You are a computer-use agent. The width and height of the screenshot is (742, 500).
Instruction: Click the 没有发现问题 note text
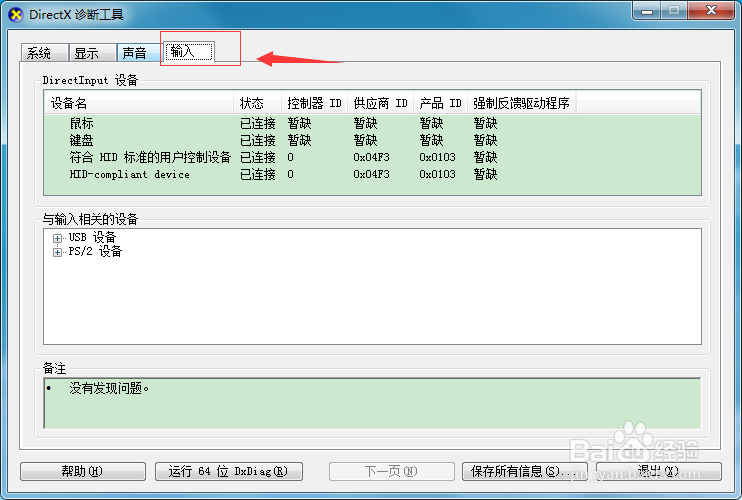coord(109,388)
